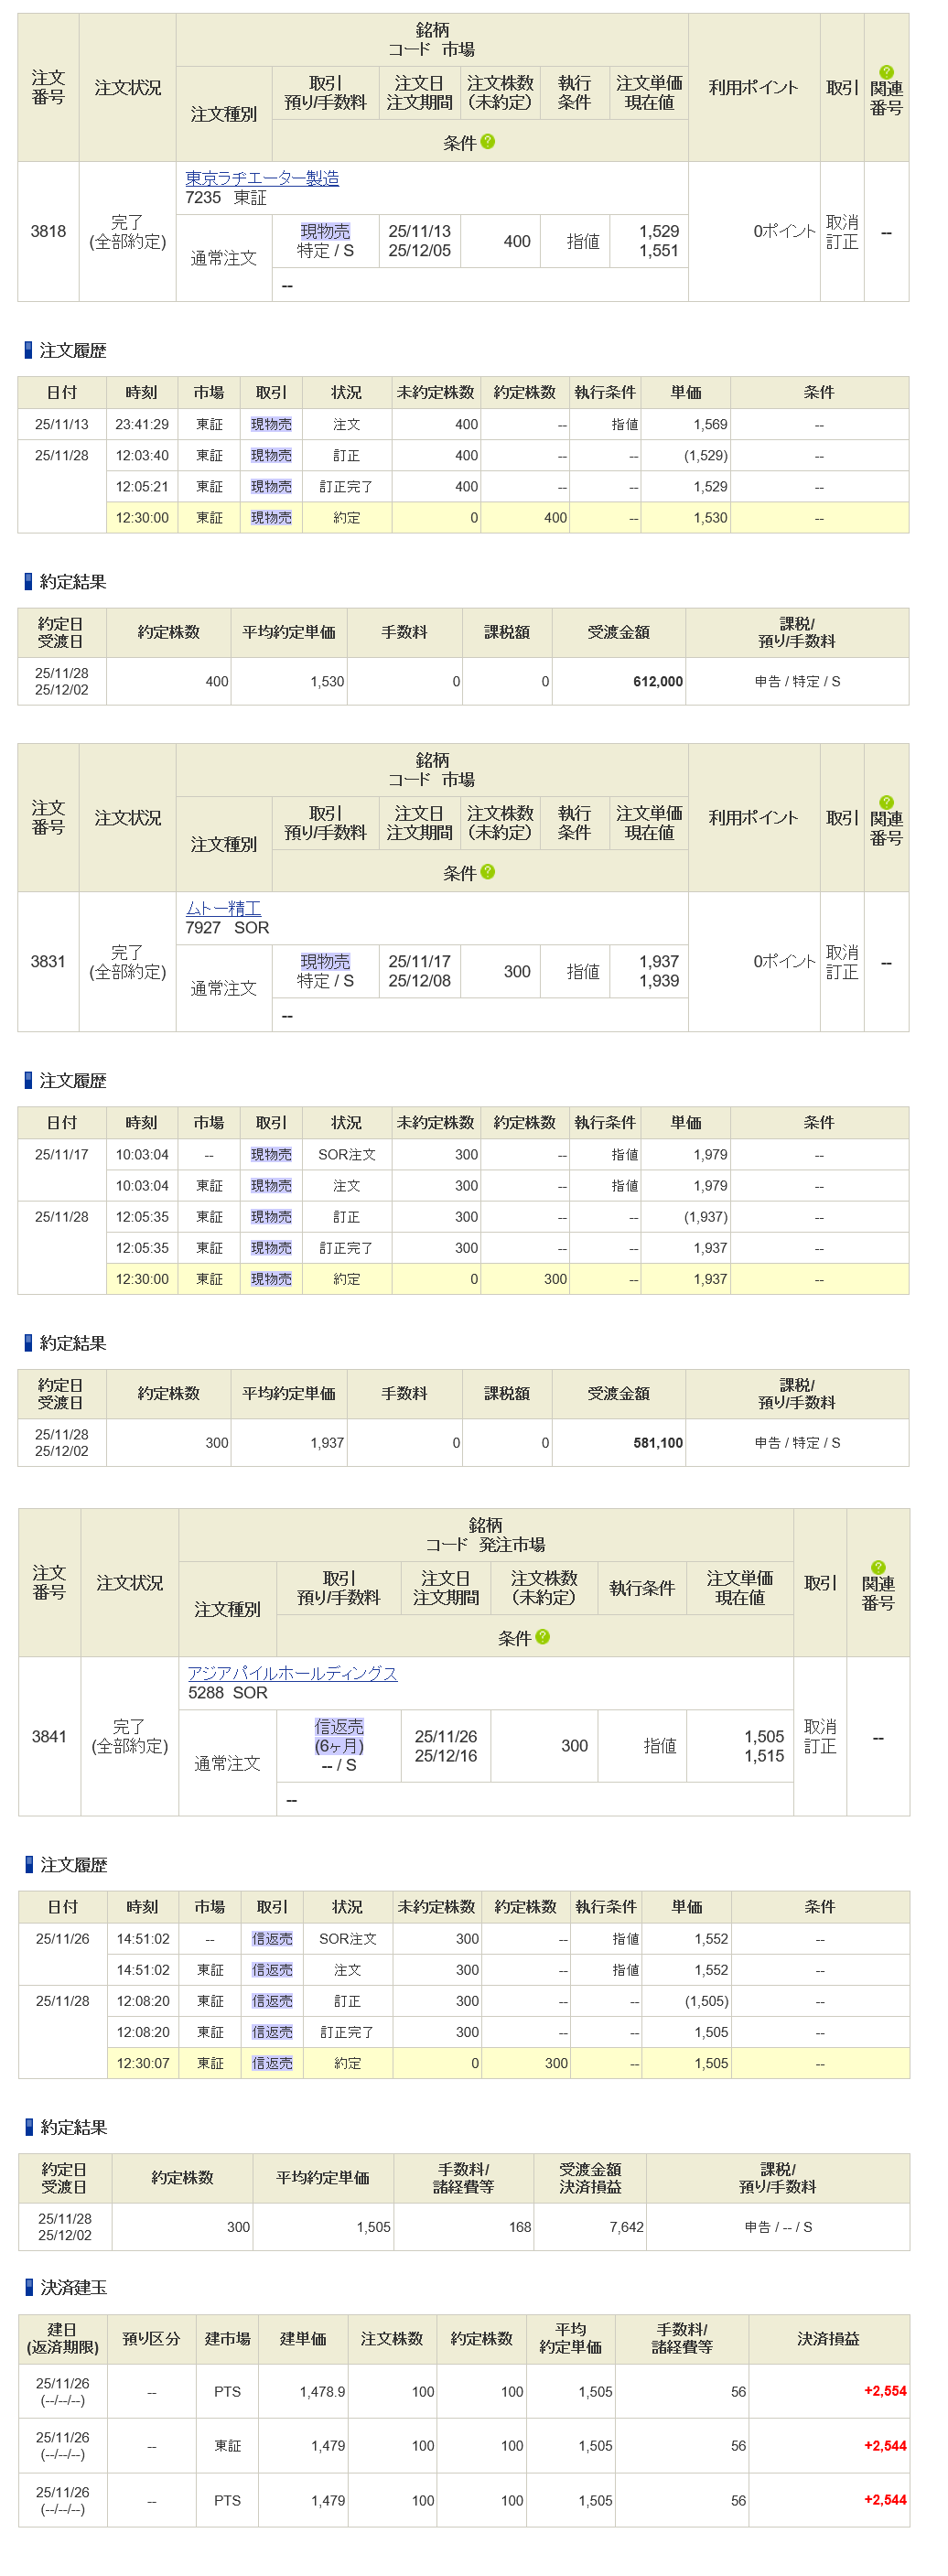Click 取消 for order 3841
Screen dimensions: 948x2576
[x=820, y=1727]
